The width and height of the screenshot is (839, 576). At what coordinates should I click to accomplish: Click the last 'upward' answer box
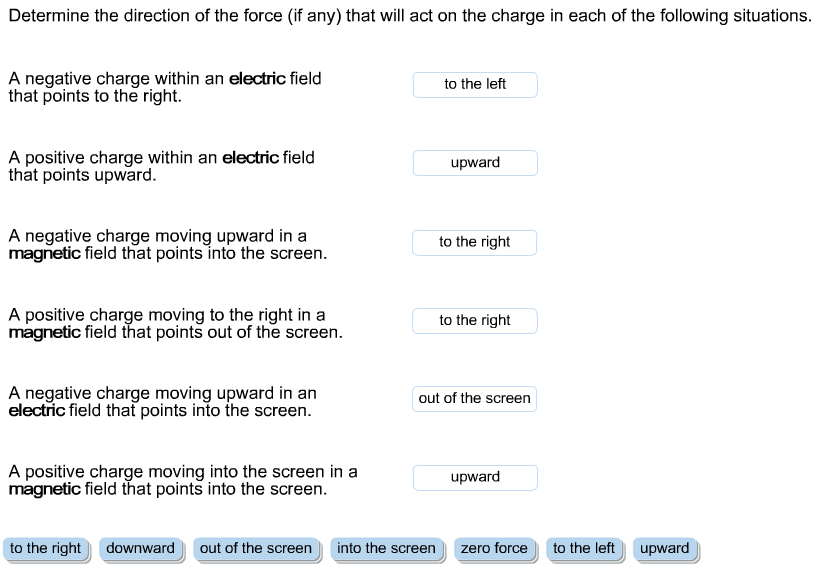click(x=475, y=477)
